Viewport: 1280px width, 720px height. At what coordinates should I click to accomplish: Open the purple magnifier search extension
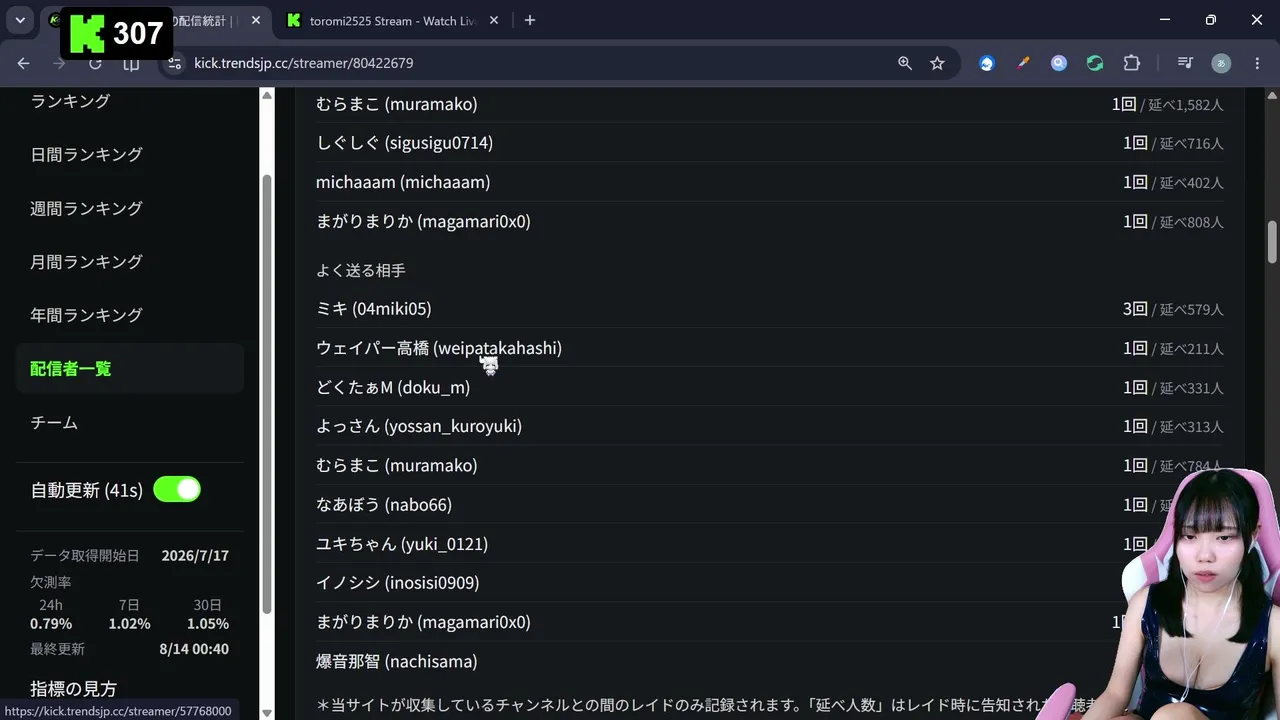coord(1059,63)
